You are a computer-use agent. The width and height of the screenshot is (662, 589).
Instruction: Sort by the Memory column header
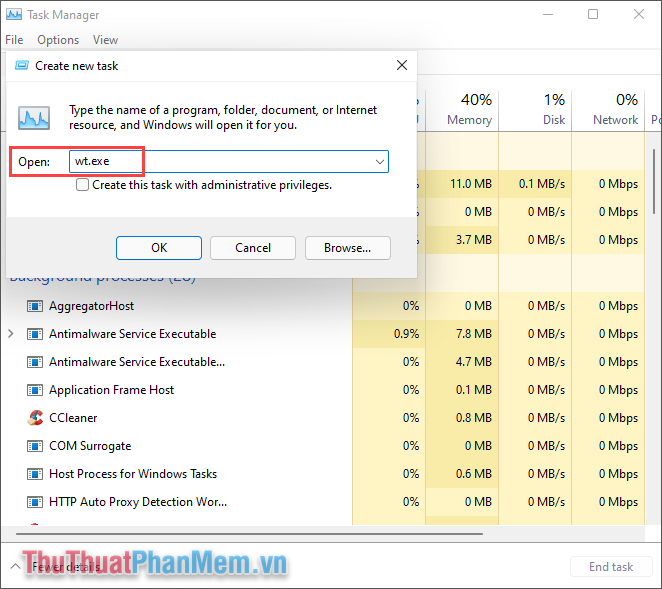point(462,109)
